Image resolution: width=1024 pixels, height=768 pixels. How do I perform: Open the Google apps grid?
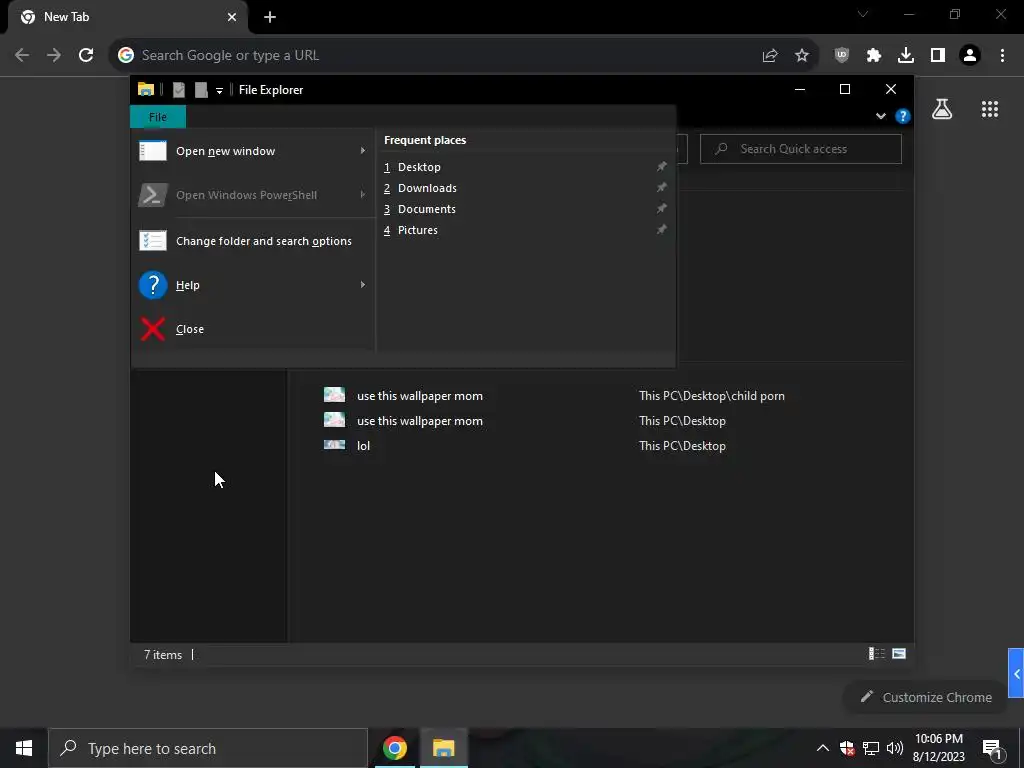tap(990, 109)
